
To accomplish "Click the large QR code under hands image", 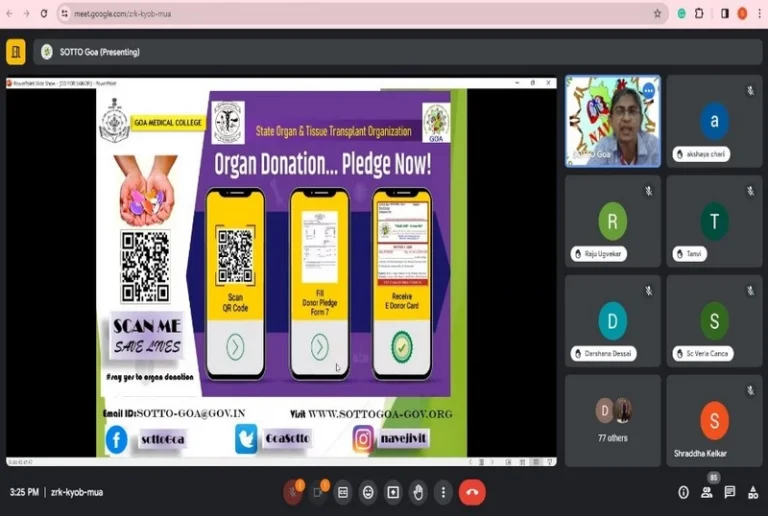I will pyautogui.click(x=145, y=267).
